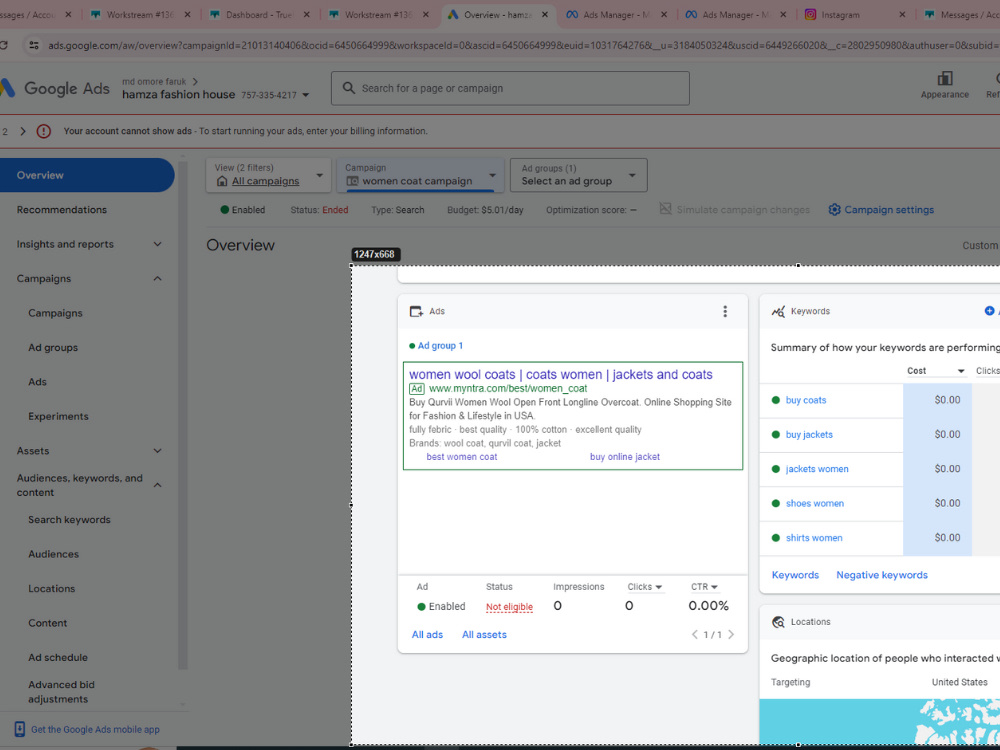Click the All ads link
This screenshot has height=750, width=1000.
[427, 635]
